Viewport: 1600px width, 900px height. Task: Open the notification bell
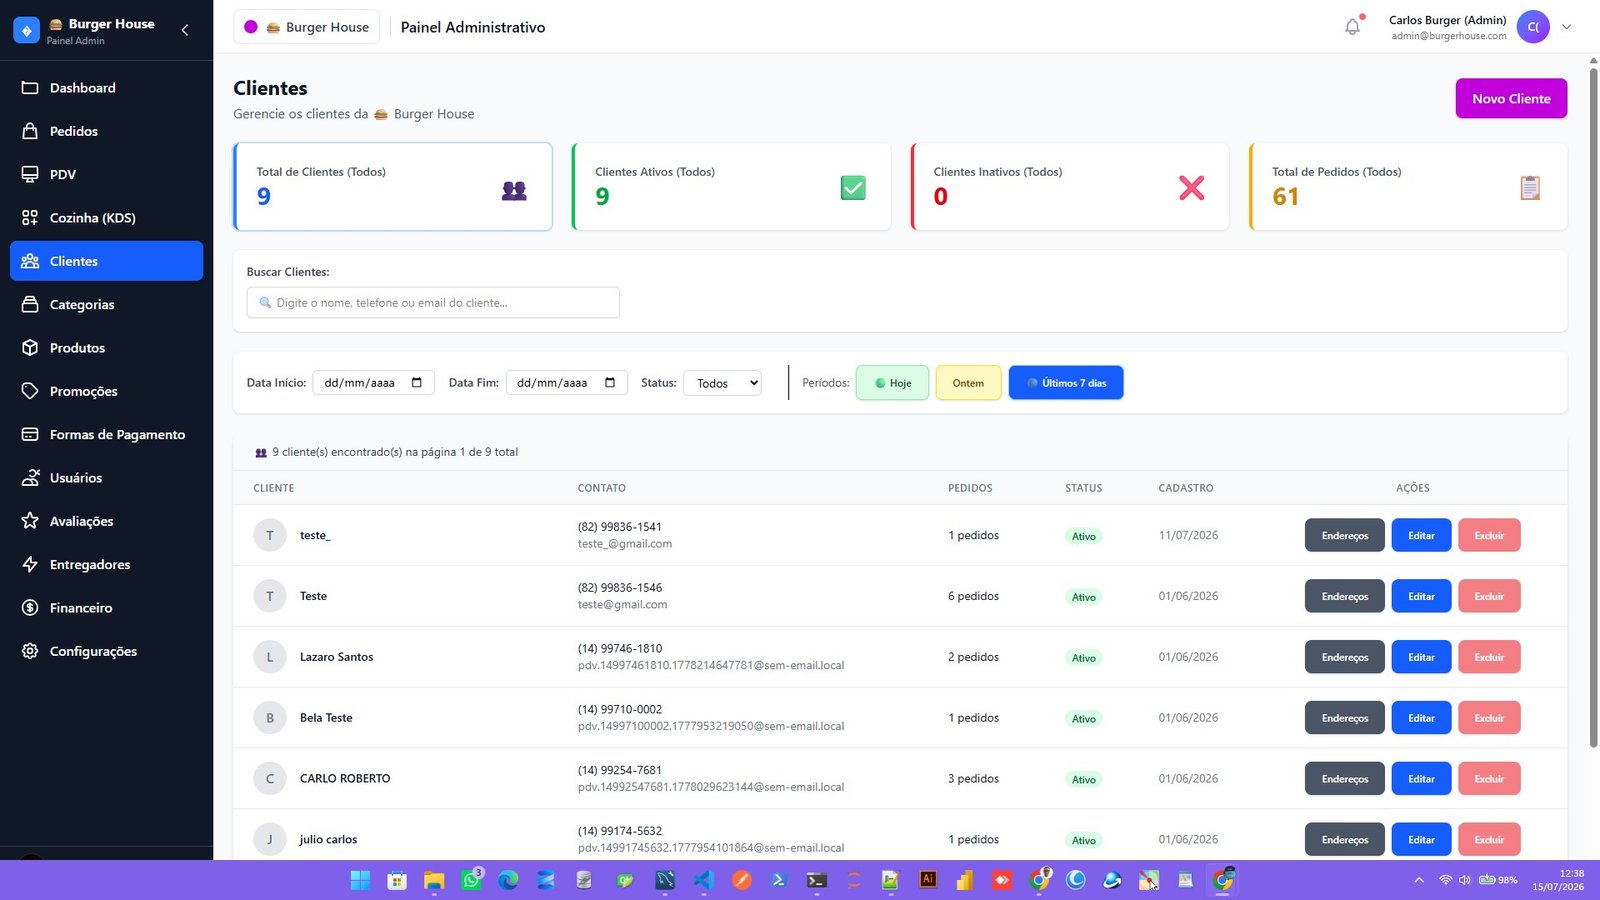tap(1352, 27)
